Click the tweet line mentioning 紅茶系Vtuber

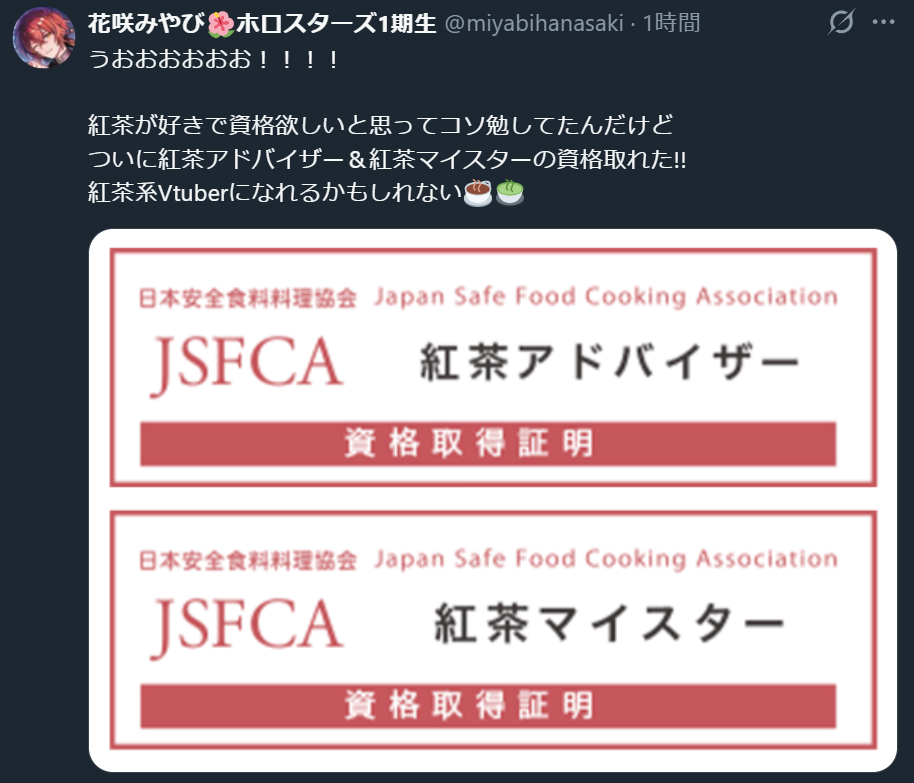(306, 192)
